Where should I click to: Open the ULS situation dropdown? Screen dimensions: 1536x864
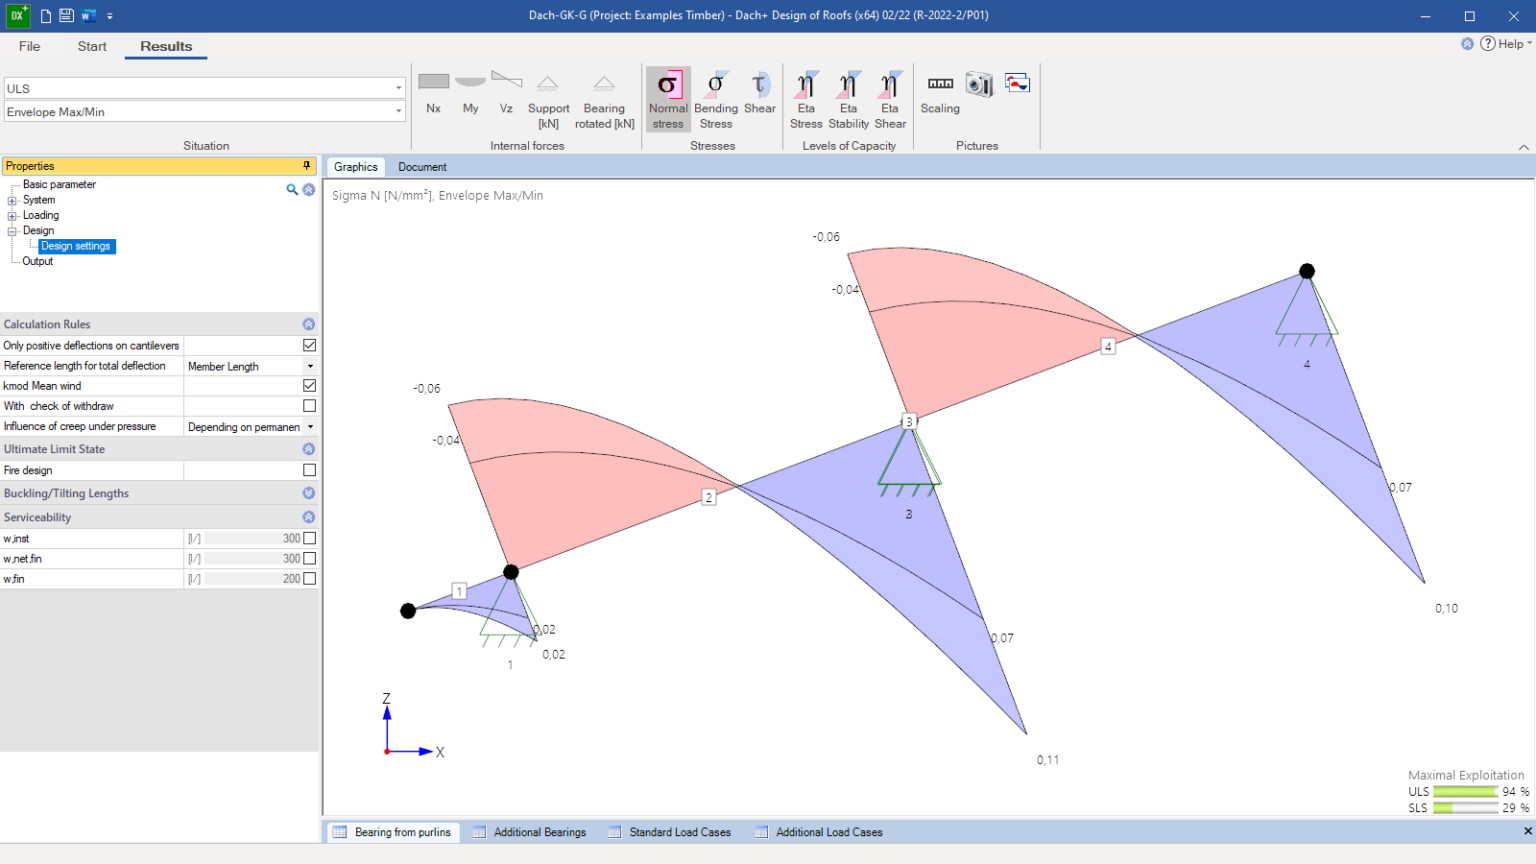[398, 89]
